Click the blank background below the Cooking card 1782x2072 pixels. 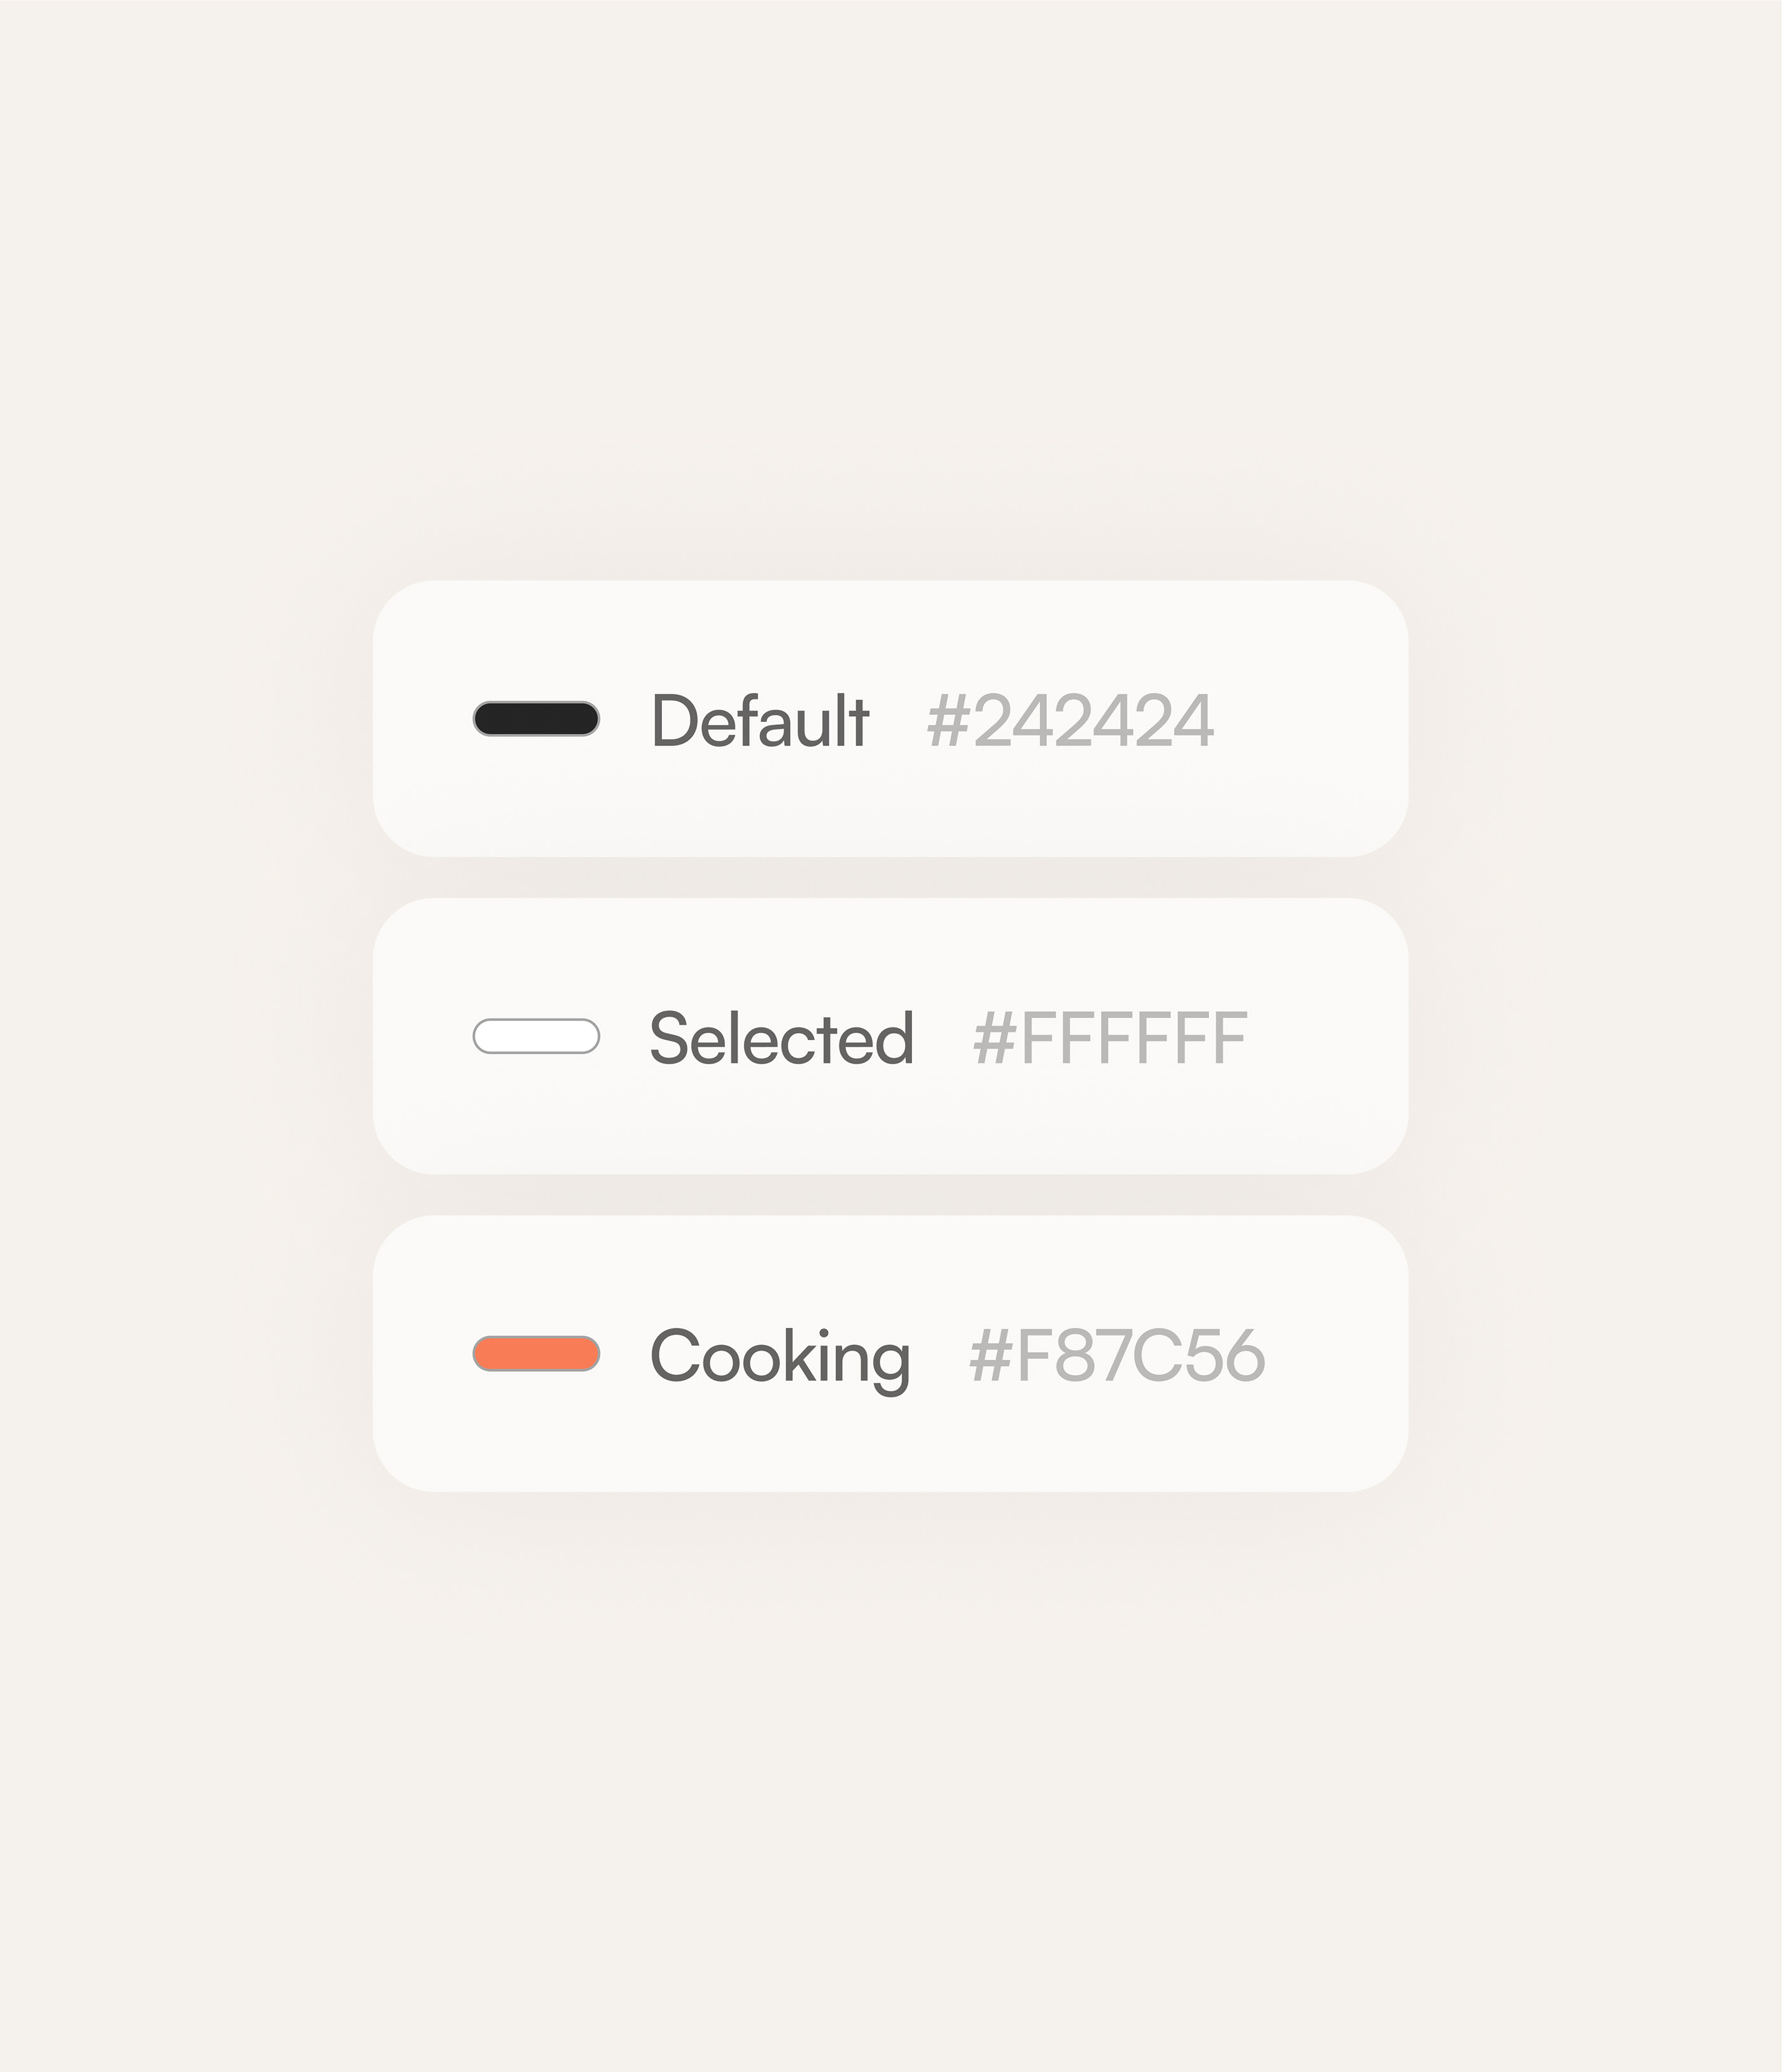tap(890, 1750)
